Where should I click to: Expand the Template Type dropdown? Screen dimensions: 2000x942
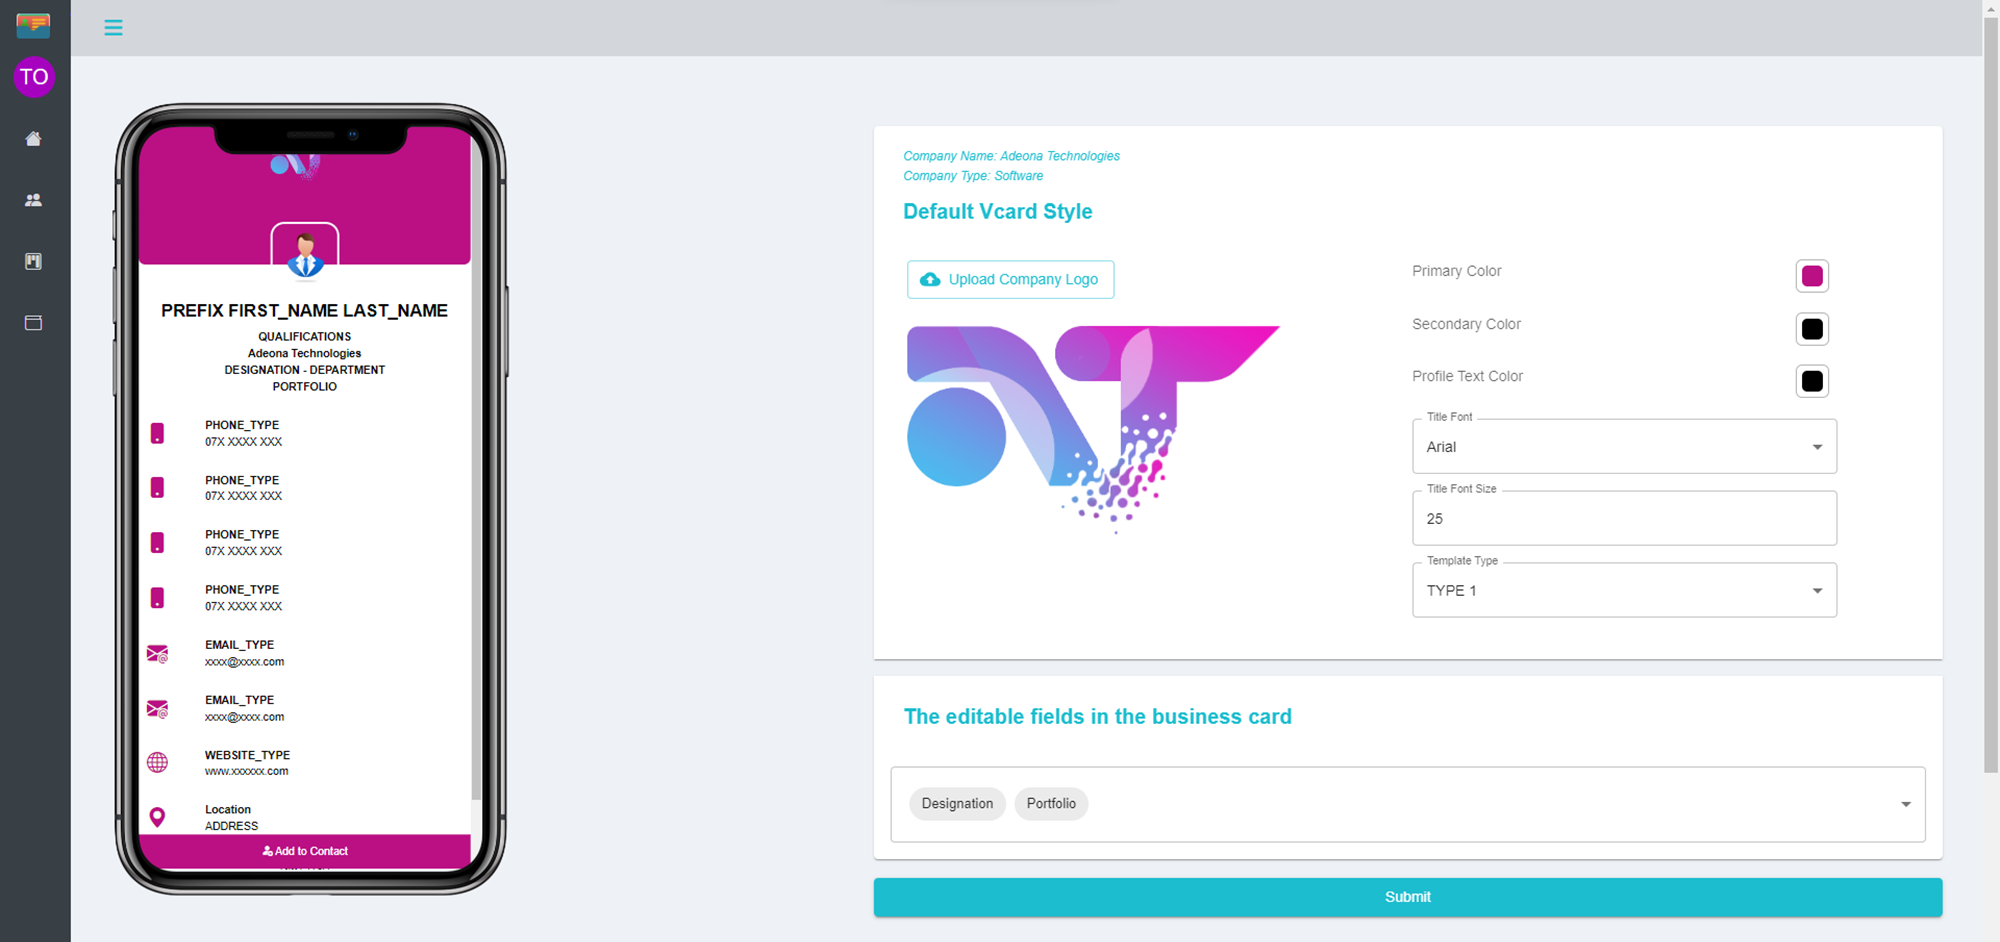(1623, 591)
